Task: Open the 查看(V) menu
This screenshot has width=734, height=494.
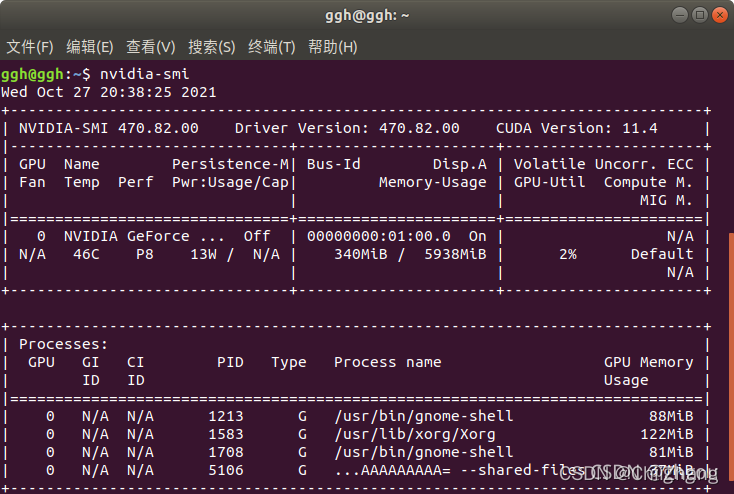Action: [151, 47]
